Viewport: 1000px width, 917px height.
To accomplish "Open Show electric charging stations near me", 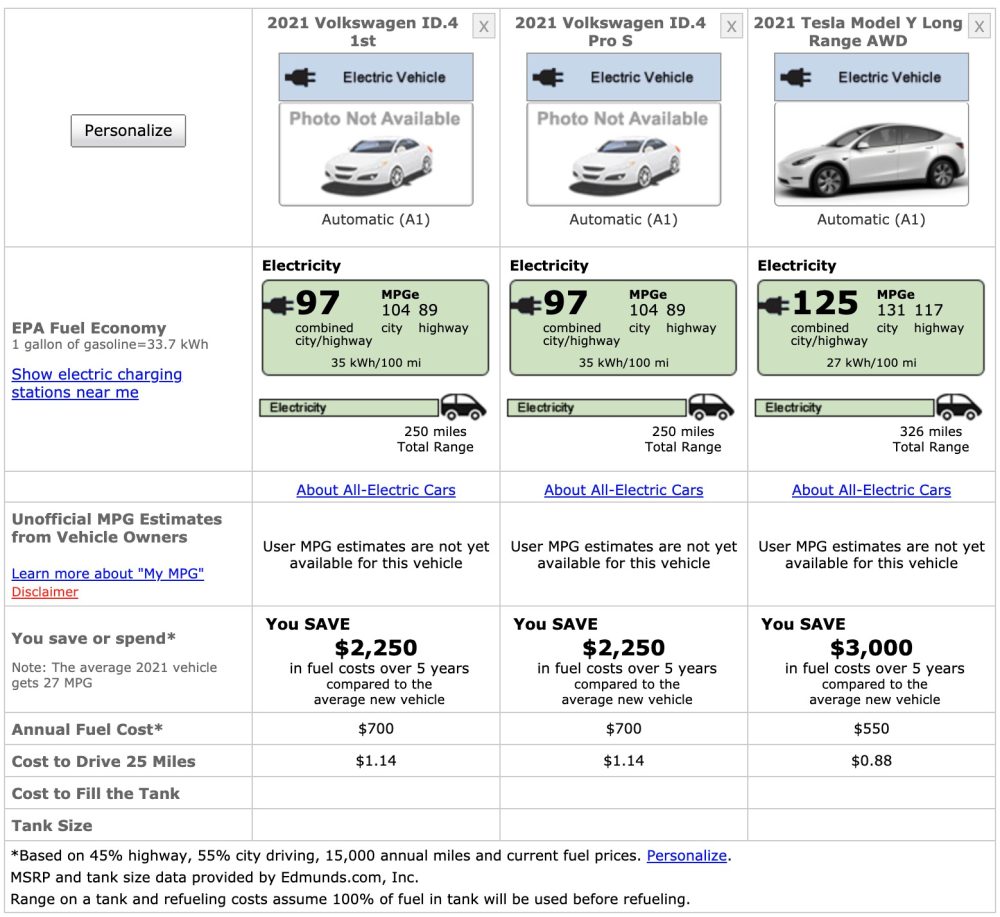I will click(x=96, y=383).
